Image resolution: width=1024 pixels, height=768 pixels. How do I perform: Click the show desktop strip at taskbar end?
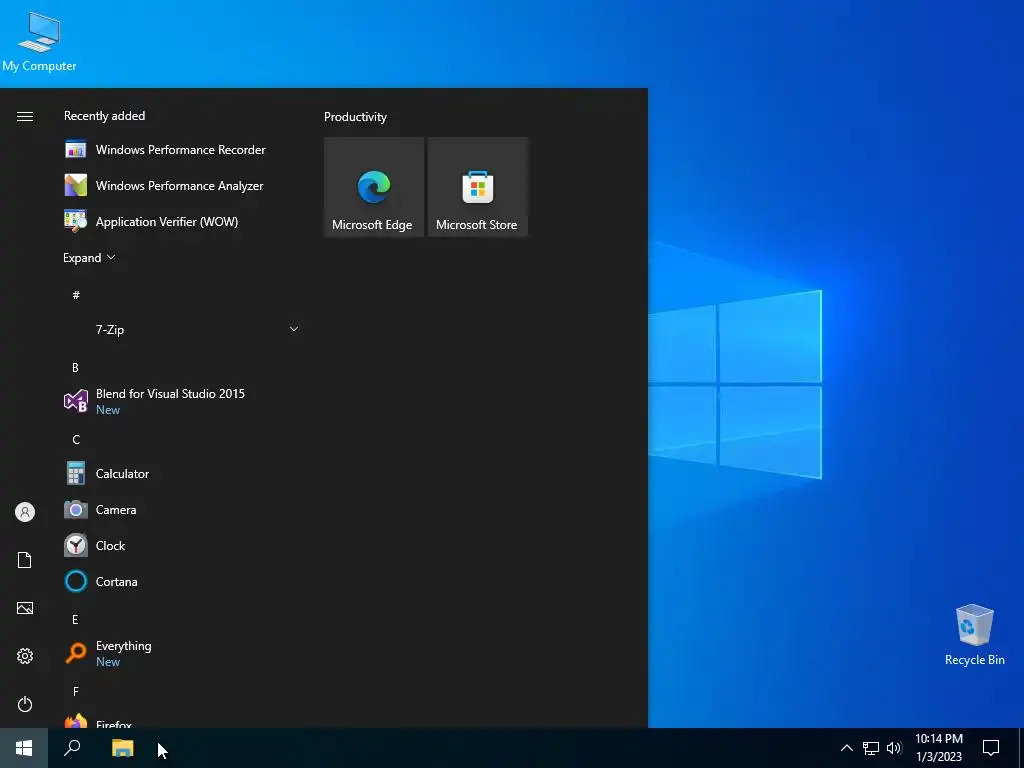point(1021,748)
